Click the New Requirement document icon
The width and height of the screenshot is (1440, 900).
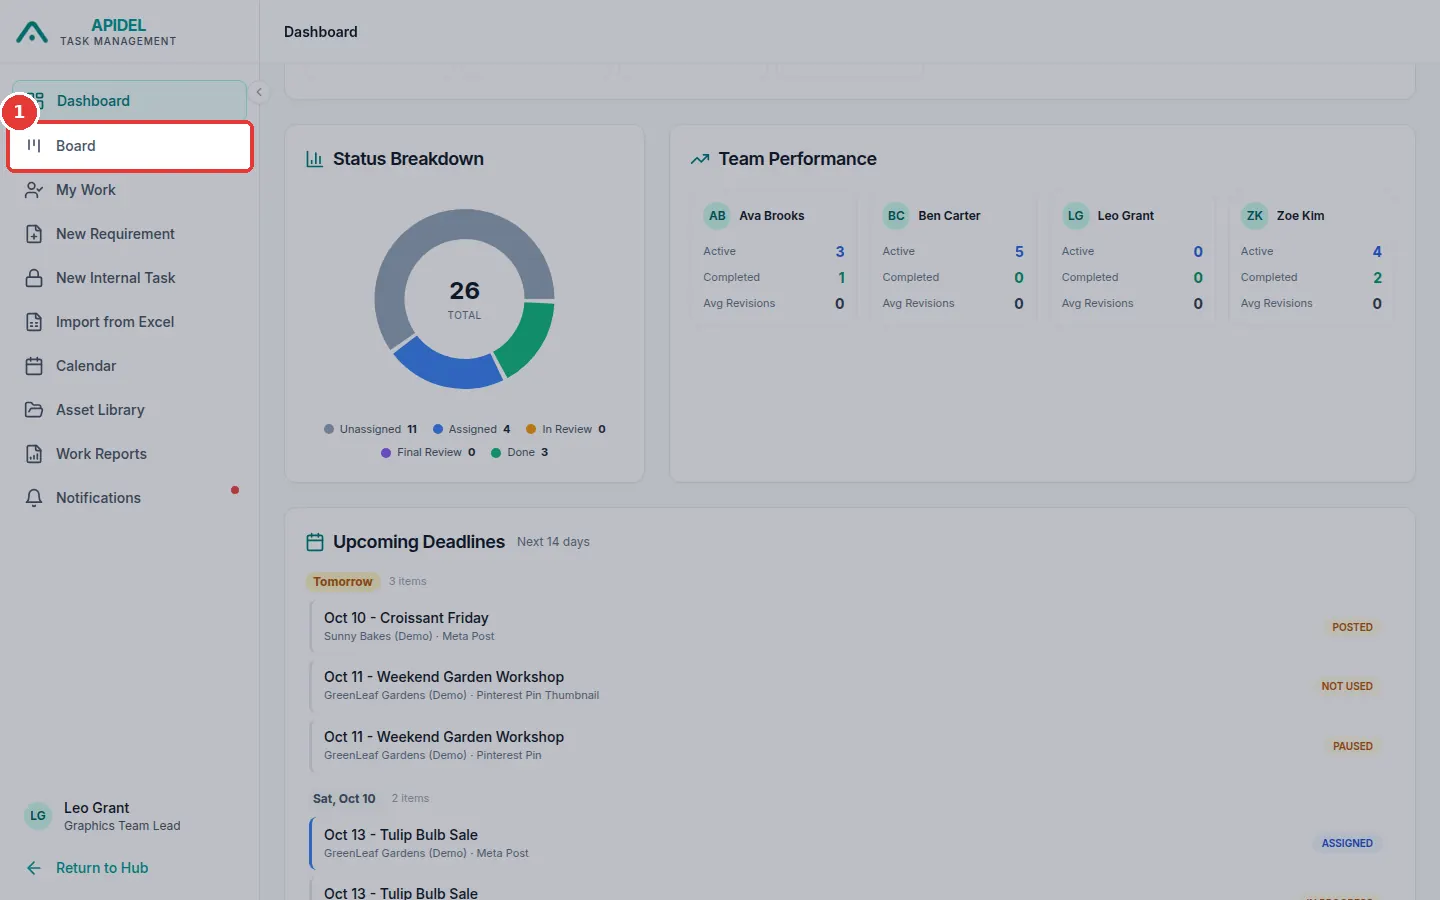(x=34, y=234)
